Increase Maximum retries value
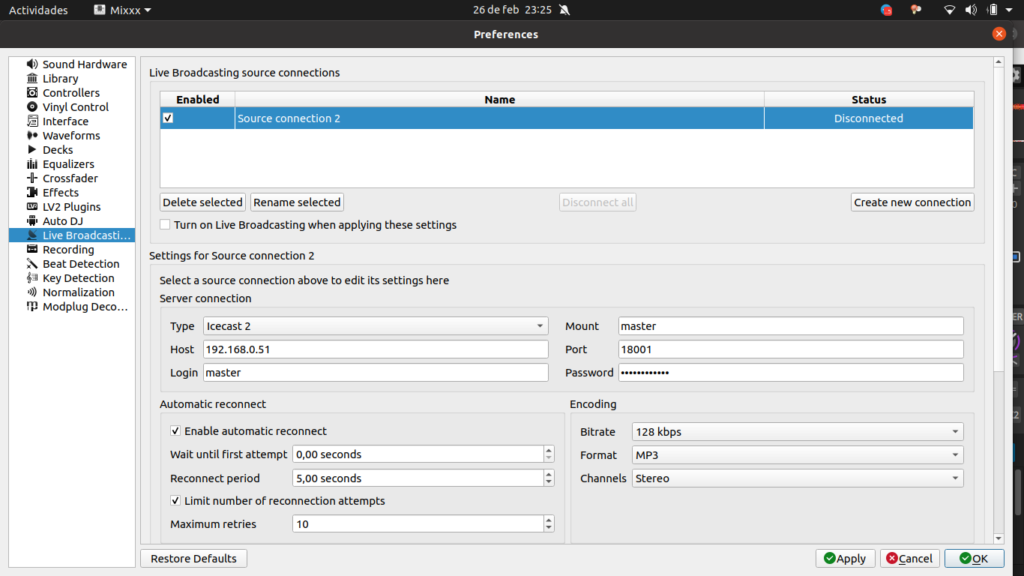This screenshot has width=1024, height=576. [x=549, y=520]
